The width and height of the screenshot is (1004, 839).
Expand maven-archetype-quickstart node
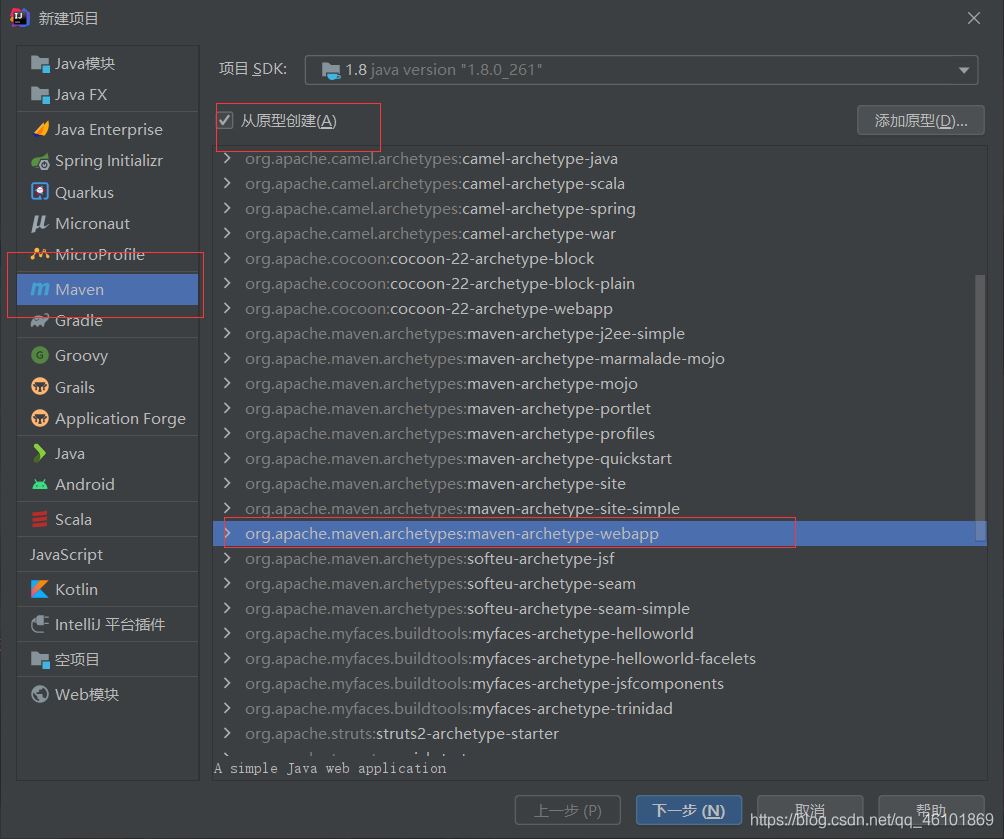[x=227, y=458]
